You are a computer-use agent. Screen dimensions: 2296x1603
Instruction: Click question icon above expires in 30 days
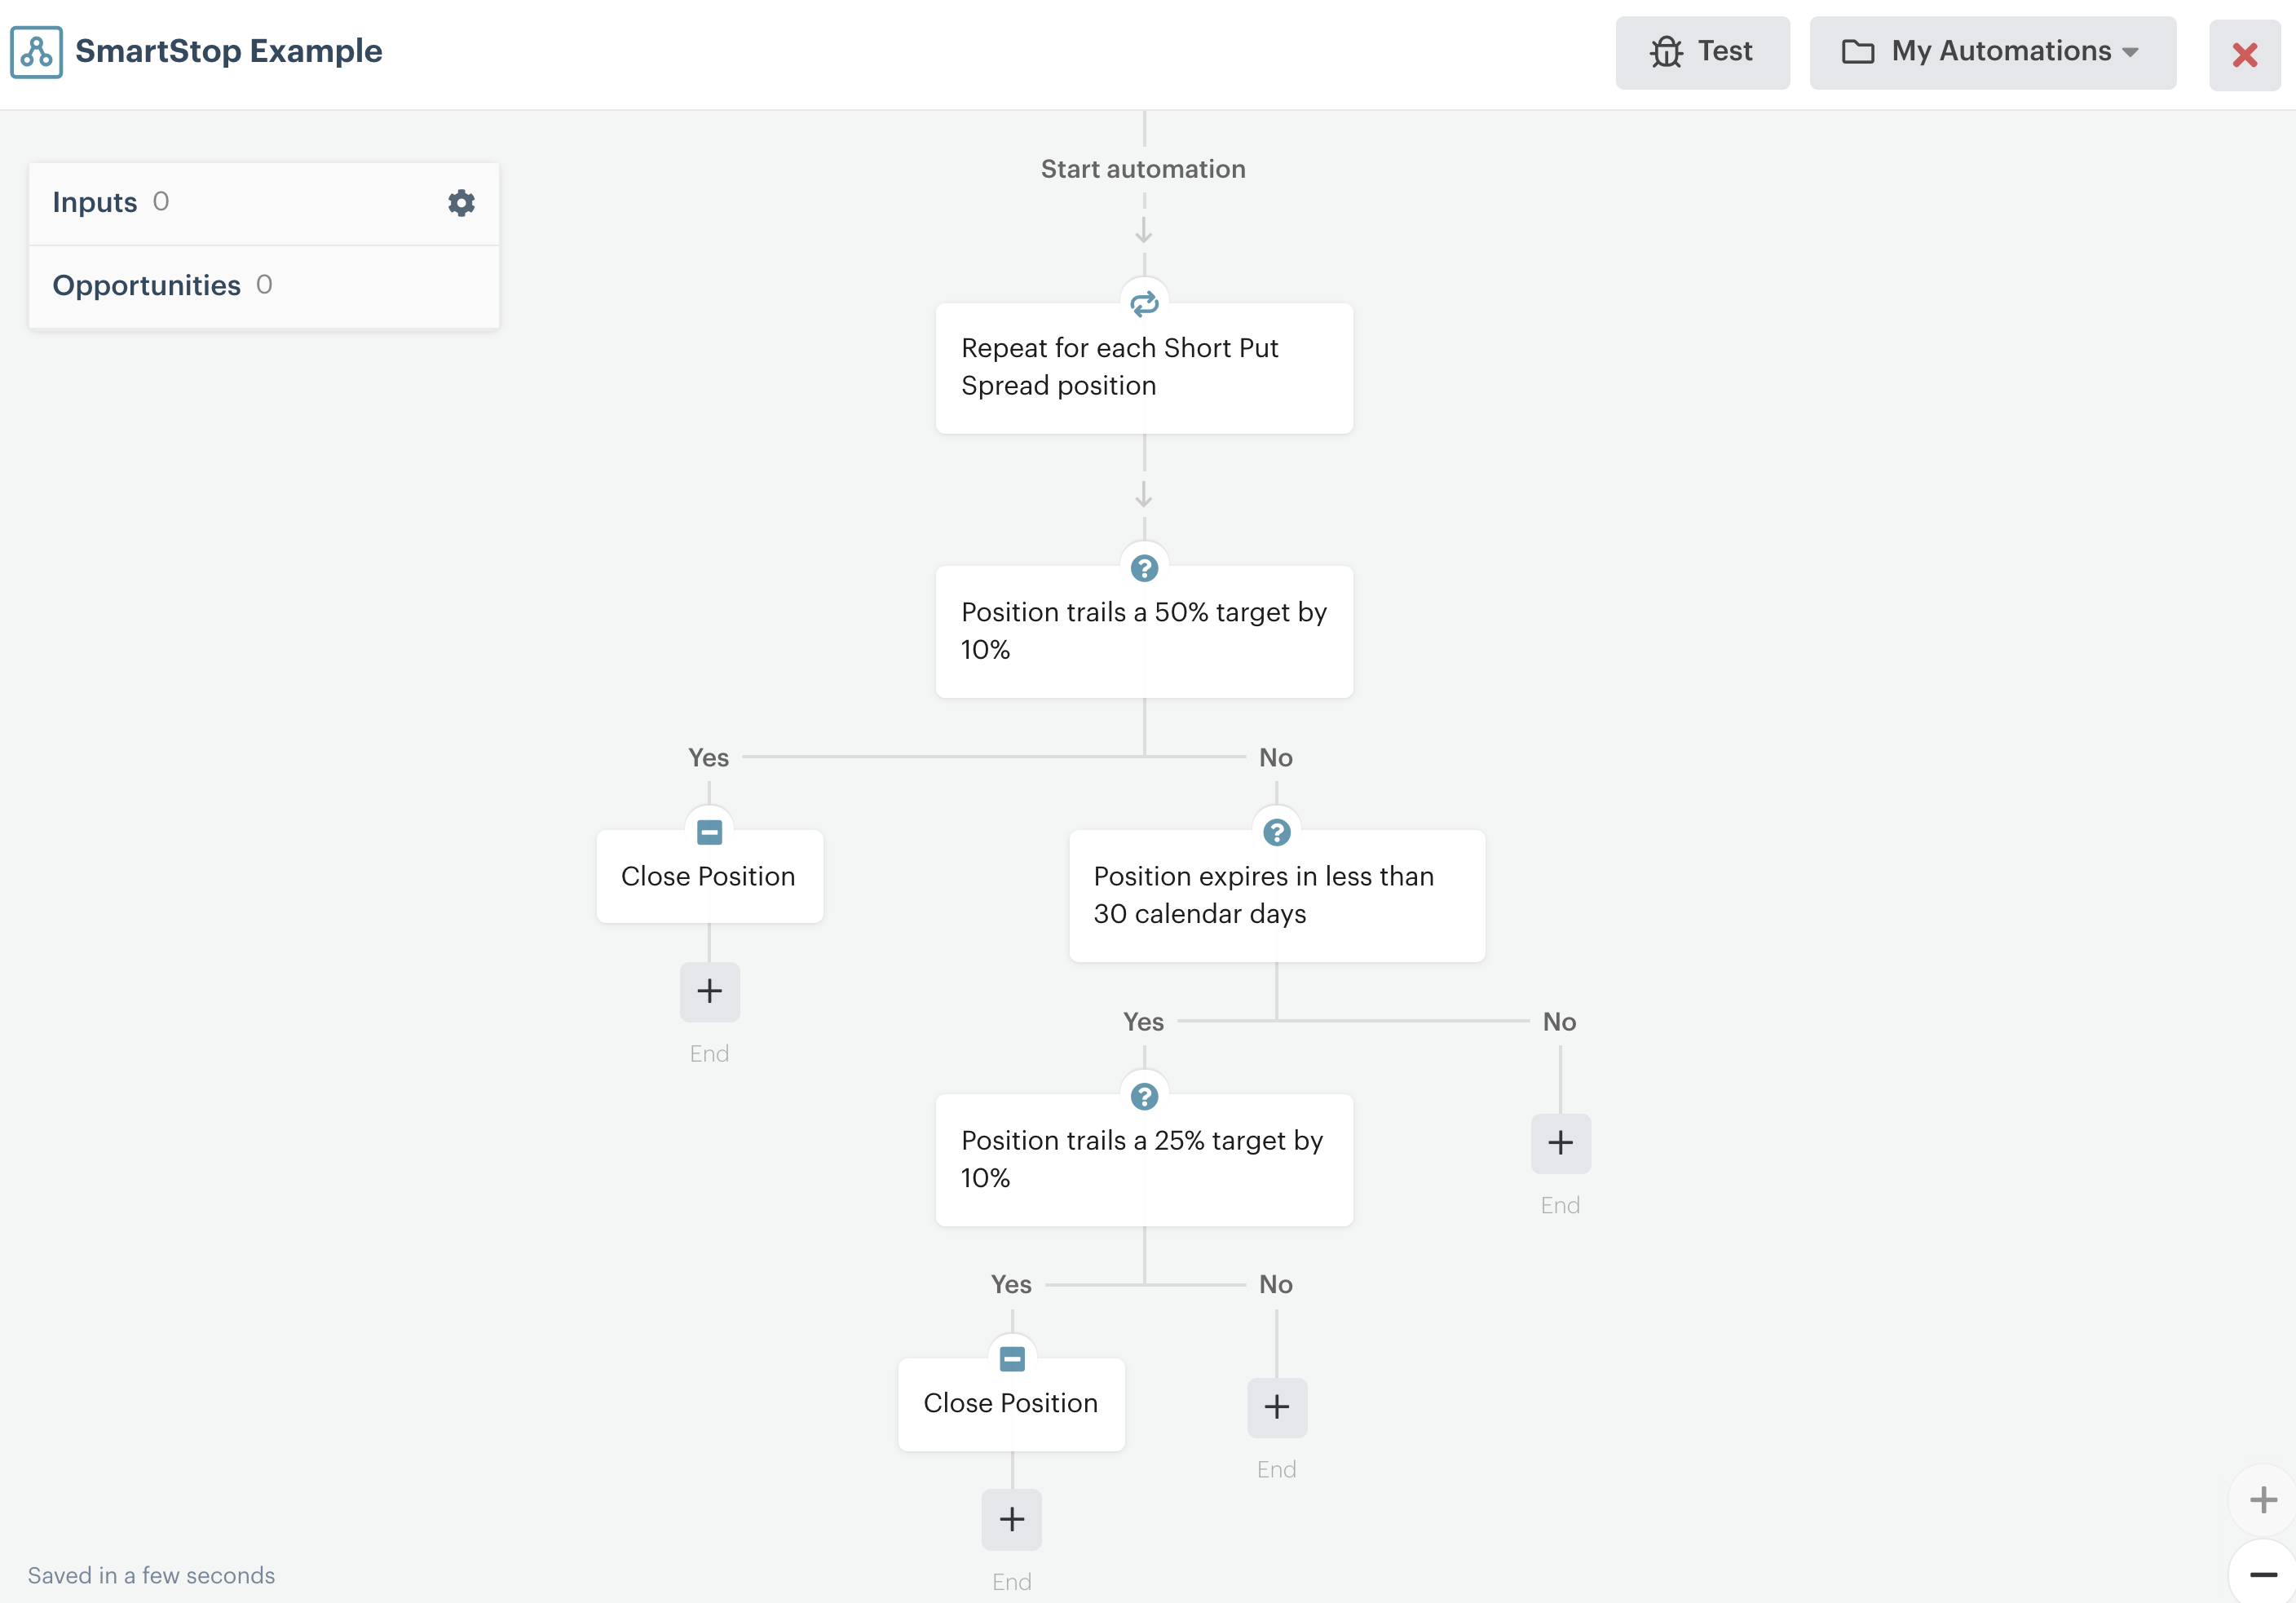1276,832
